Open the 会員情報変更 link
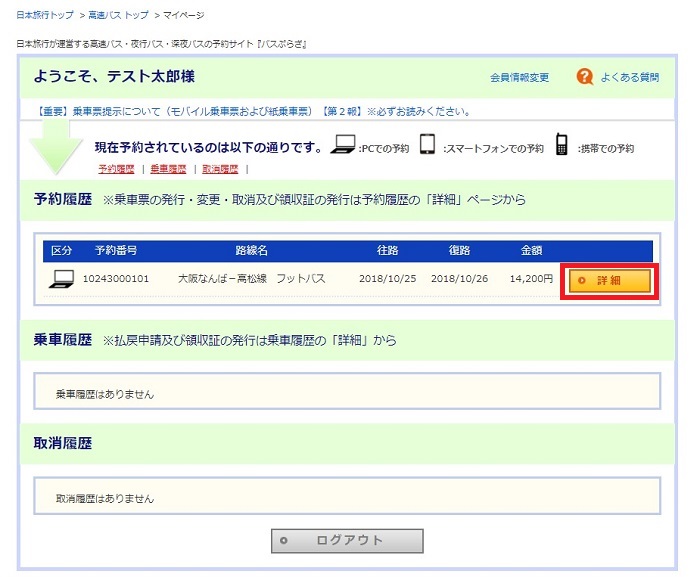The image size is (700, 577). tap(519, 78)
